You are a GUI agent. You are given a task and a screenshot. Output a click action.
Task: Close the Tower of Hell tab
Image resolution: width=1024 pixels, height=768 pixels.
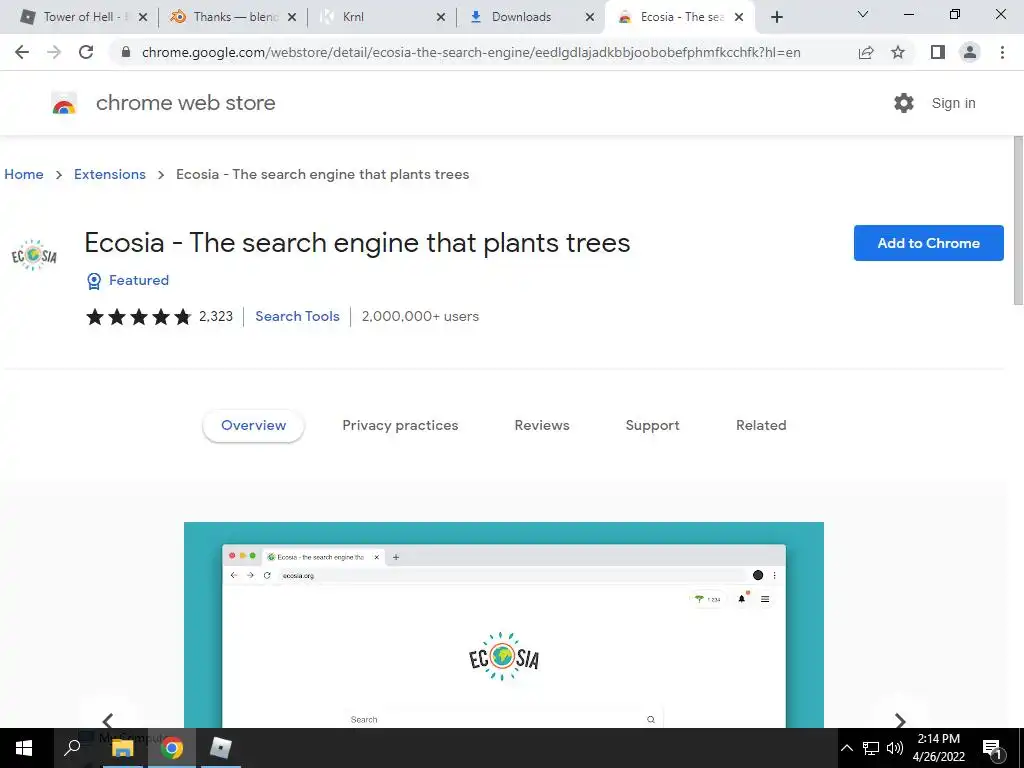[143, 17]
